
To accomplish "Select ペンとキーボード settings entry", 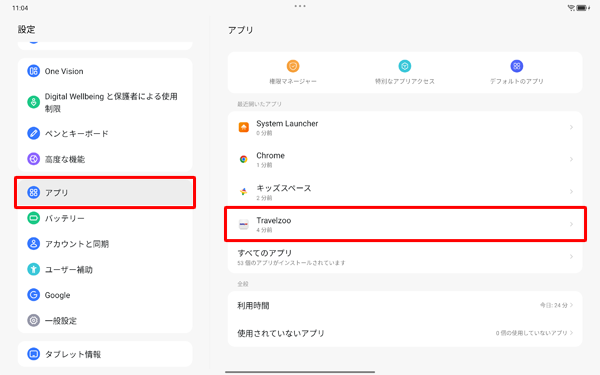I will tap(105, 133).
